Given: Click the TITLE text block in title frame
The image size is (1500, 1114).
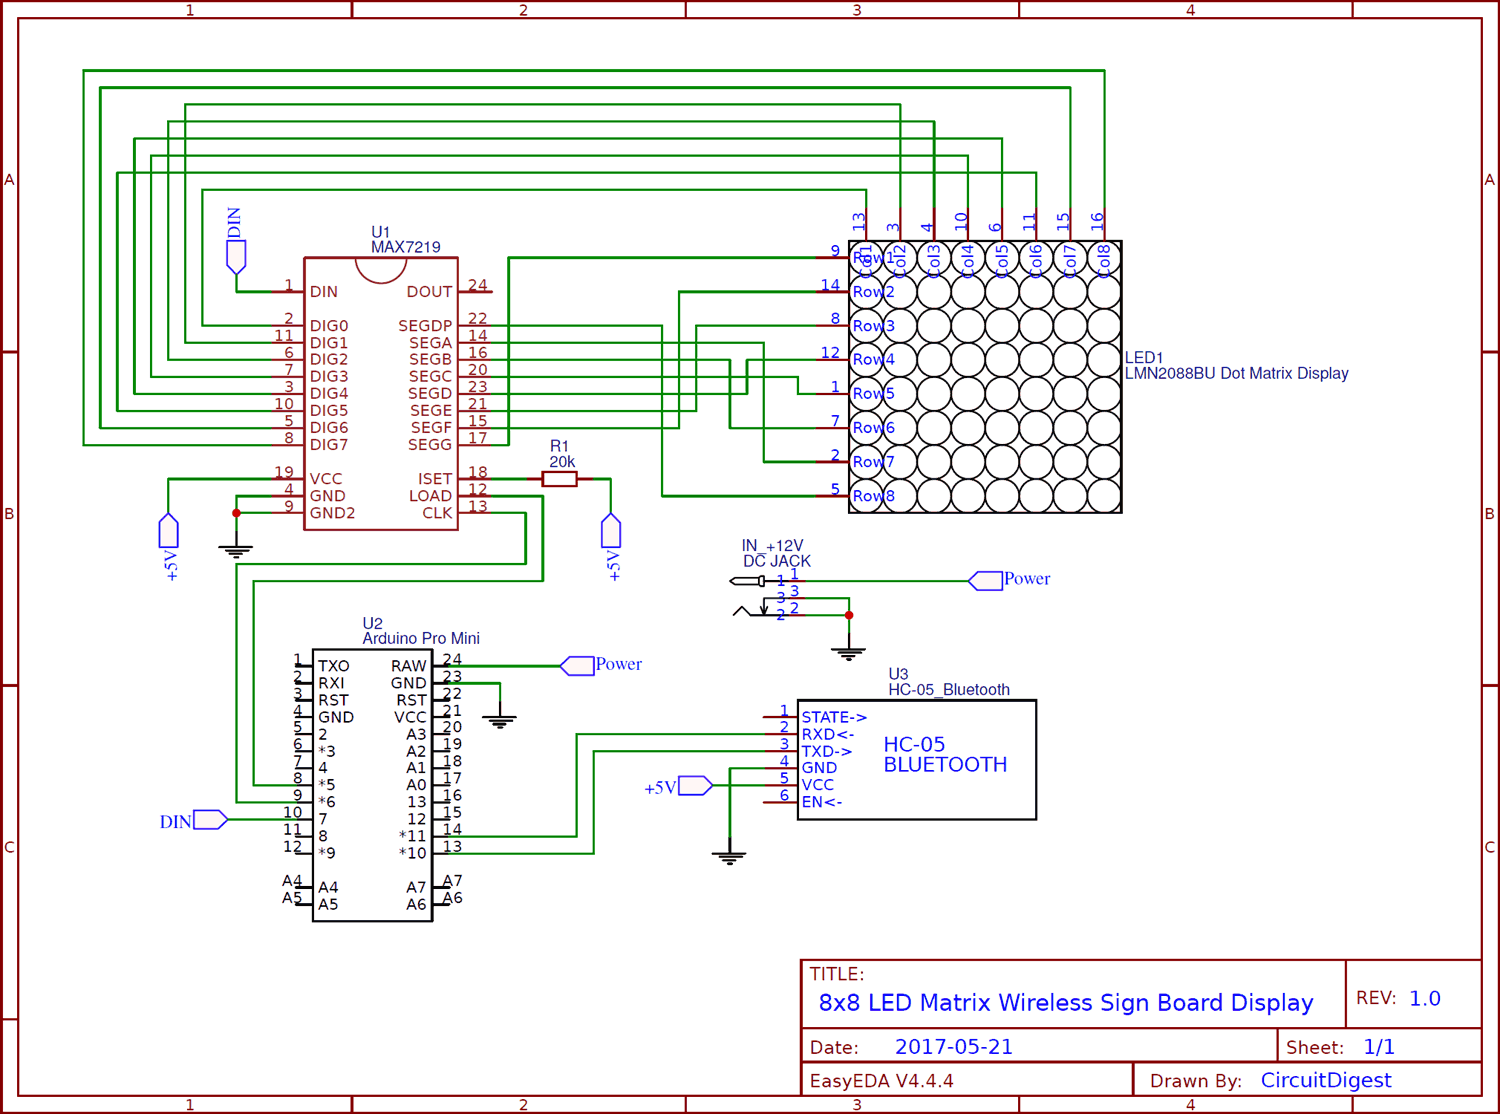Looking at the screenshot, I should pos(838,973).
